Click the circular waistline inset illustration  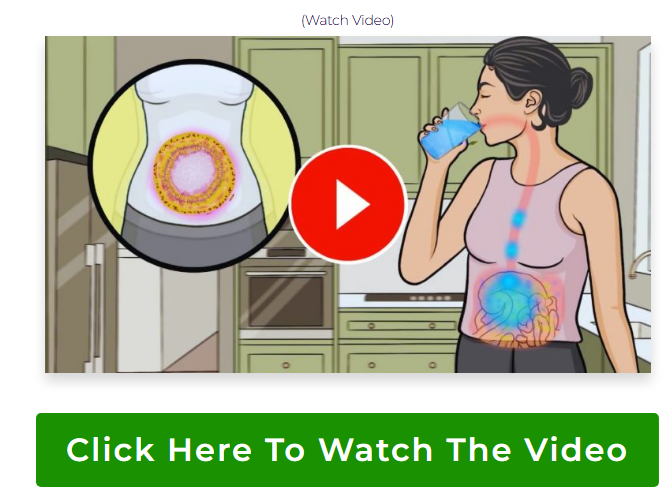tap(194, 165)
